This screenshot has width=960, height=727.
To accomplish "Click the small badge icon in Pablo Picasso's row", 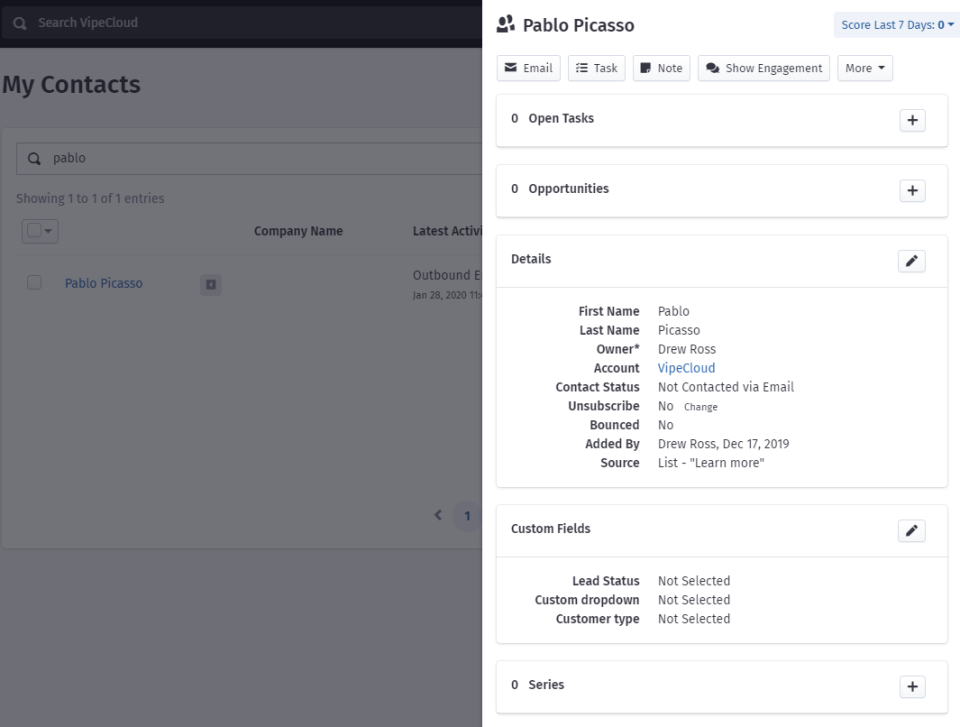I will point(210,284).
